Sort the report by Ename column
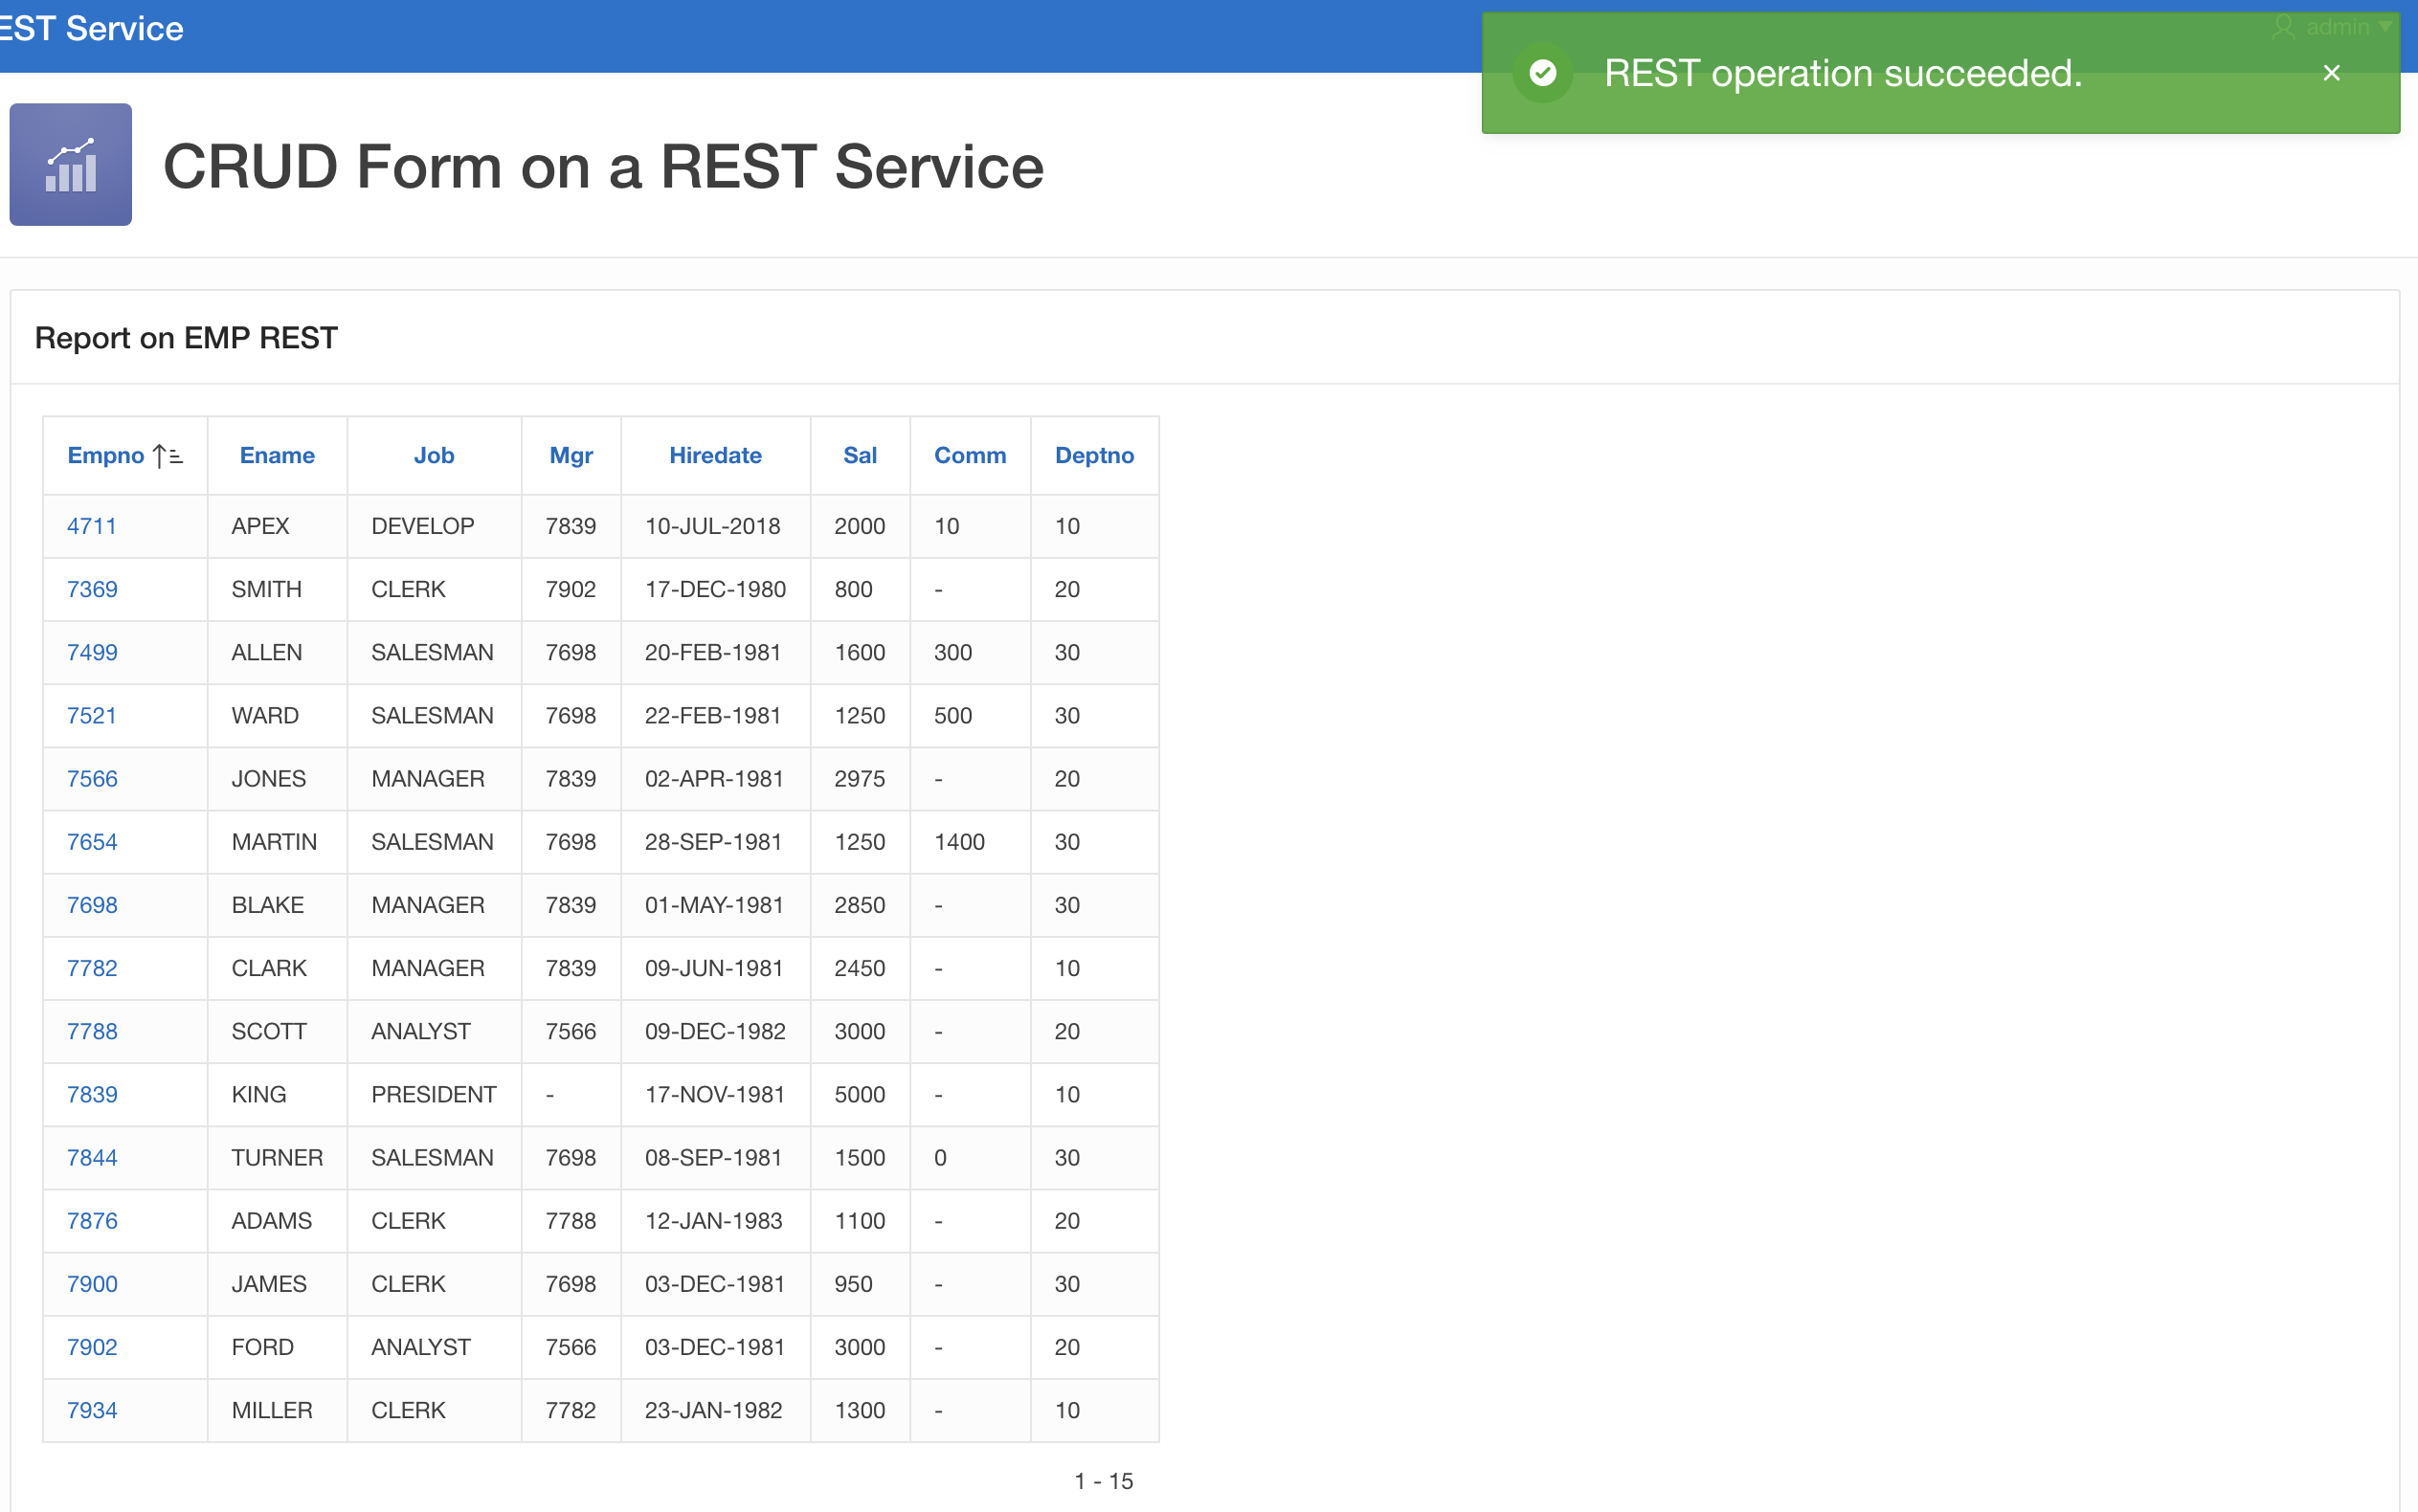 pyautogui.click(x=277, y=456)
